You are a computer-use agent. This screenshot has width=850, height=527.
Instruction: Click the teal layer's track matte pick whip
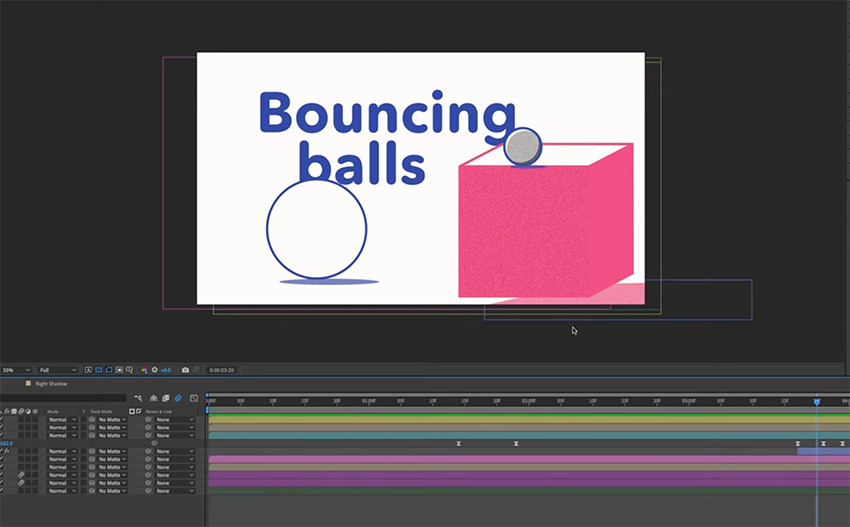pyautogui.click(x=92, y=435)
